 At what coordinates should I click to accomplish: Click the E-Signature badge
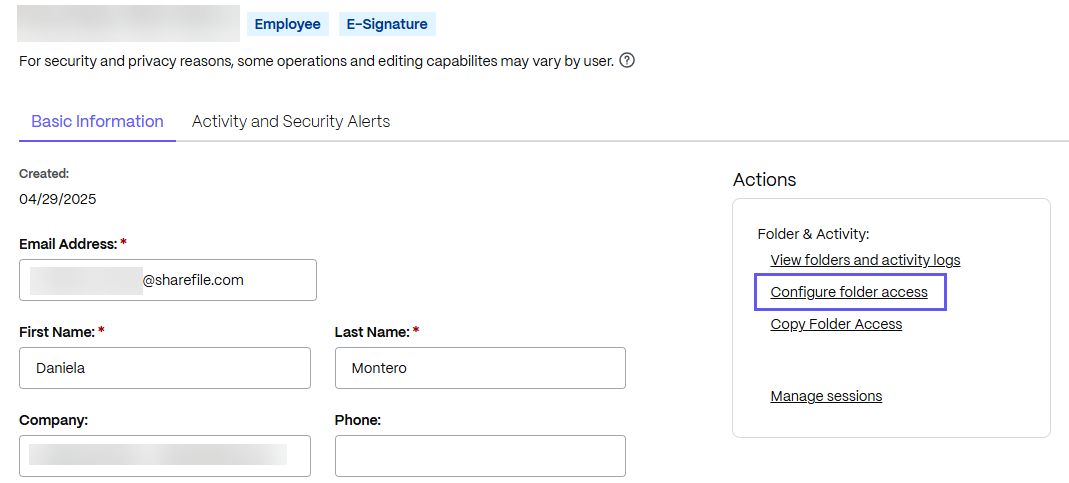(x=387, y=24)
